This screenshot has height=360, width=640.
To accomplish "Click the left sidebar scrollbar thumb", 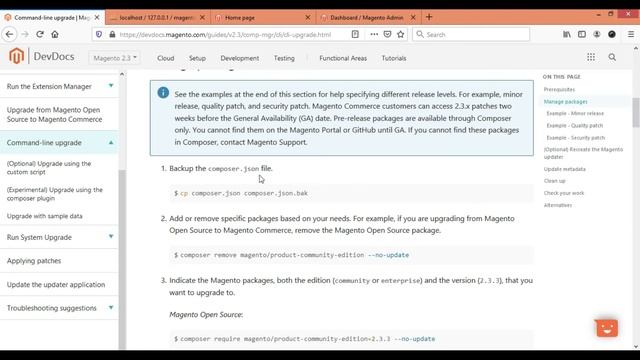I will (x=122, y=259).
